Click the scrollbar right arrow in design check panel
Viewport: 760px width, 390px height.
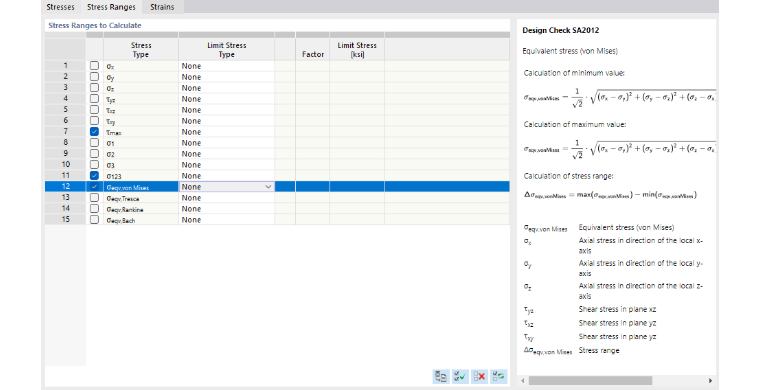(710, 381)
